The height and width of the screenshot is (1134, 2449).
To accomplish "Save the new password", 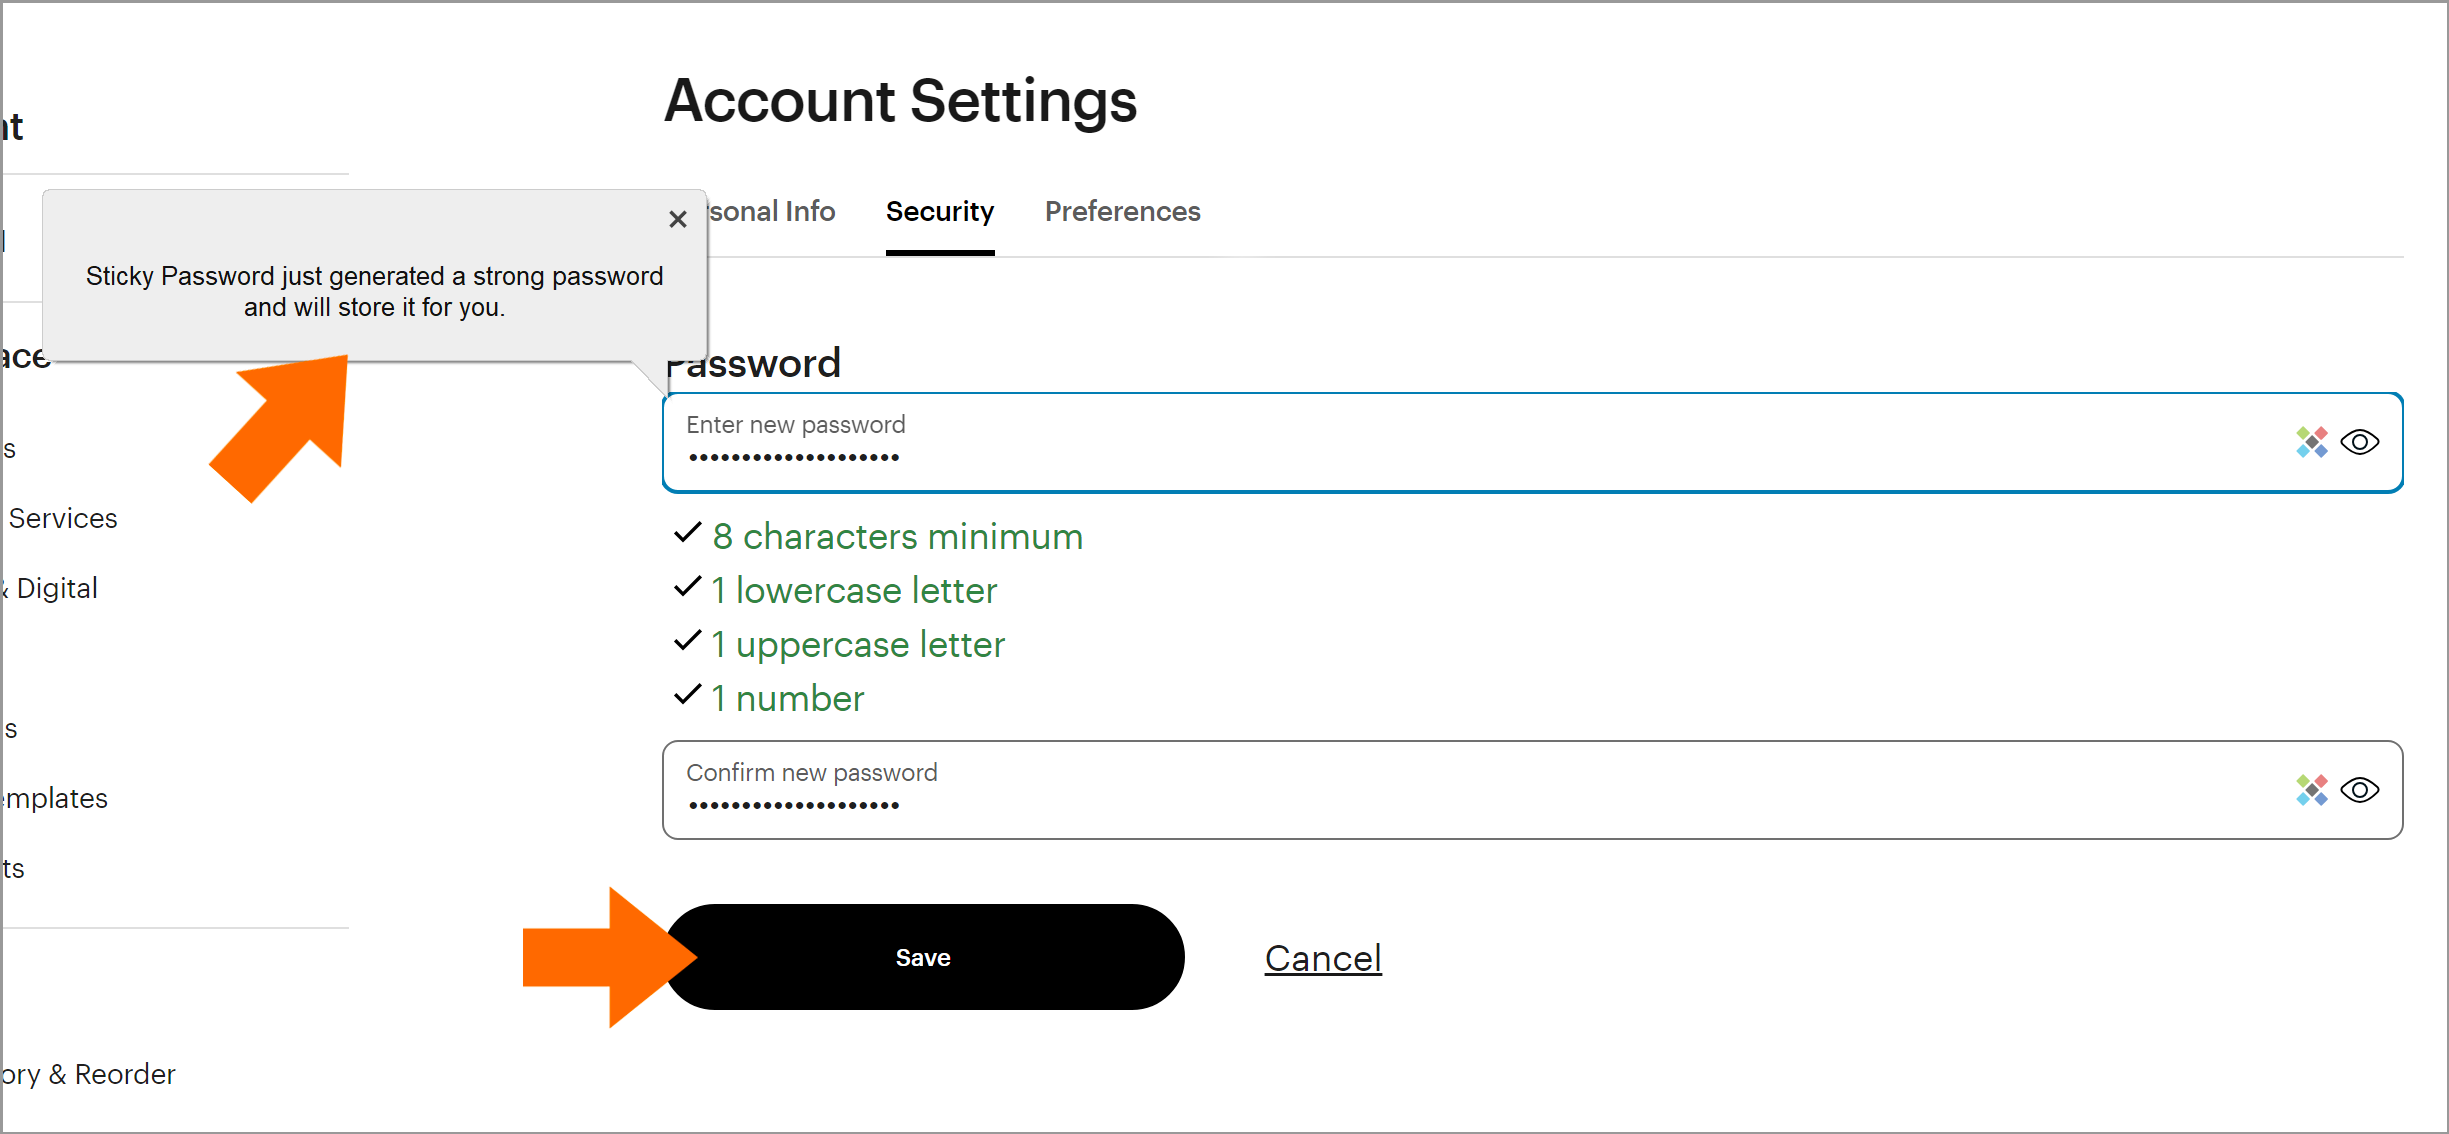I will click(x=924, y=957).
